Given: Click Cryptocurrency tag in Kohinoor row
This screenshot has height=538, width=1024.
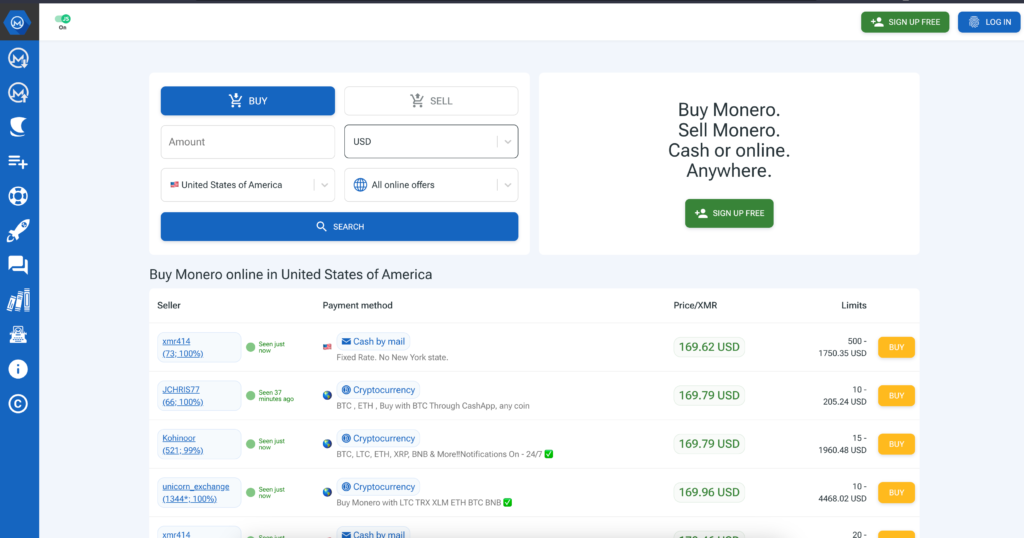Looking at the screenshot, I should coord(378,438).
